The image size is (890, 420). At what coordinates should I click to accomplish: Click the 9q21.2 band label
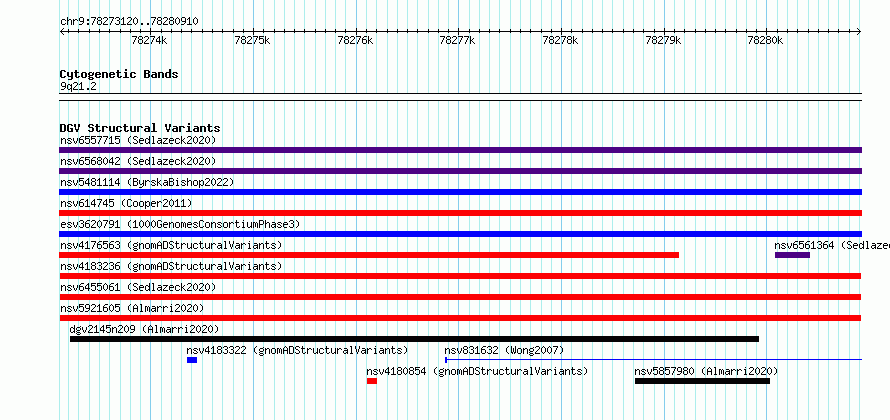tap(78, 87)
